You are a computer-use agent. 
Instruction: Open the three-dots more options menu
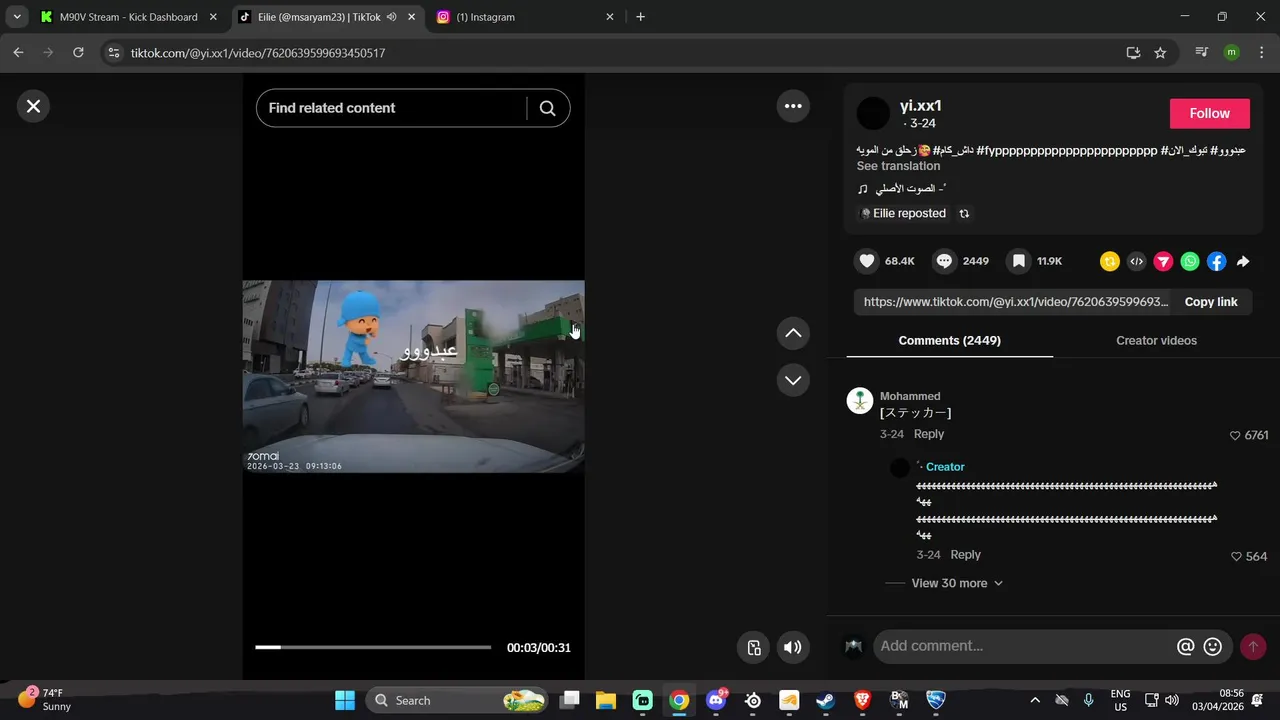pyautogui.click(x=793, y=106)
